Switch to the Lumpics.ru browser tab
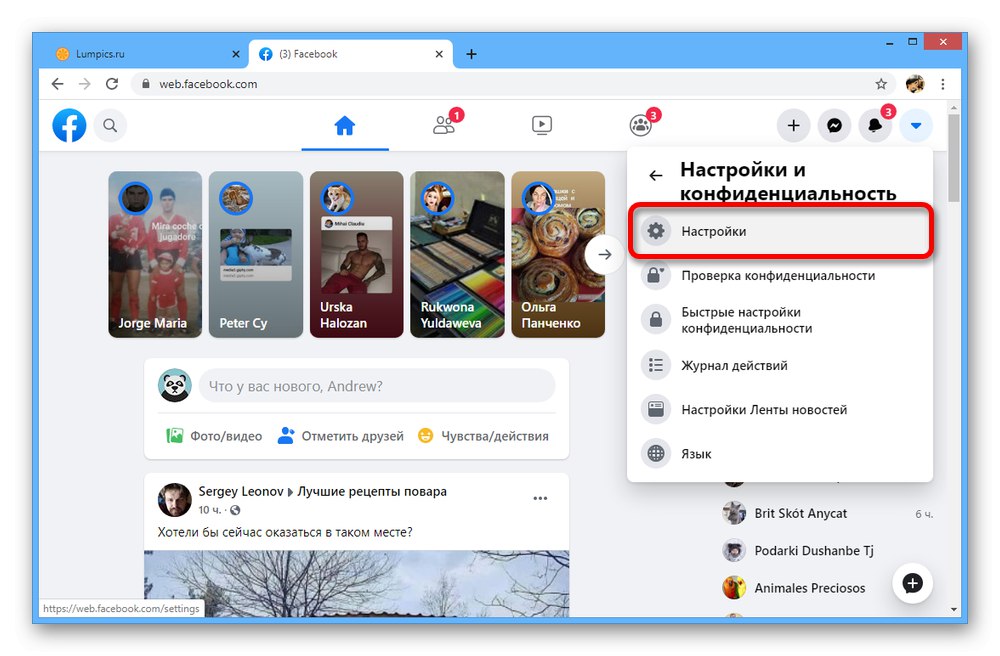Screen dimensions: 1000x656 coord(99,54)
